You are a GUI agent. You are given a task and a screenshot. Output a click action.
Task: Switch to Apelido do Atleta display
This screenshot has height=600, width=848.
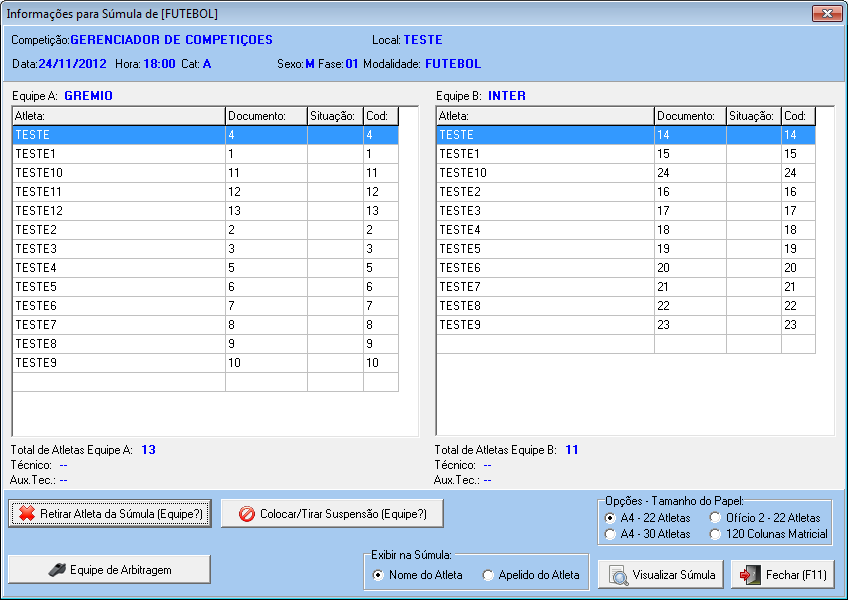[488, 575]
